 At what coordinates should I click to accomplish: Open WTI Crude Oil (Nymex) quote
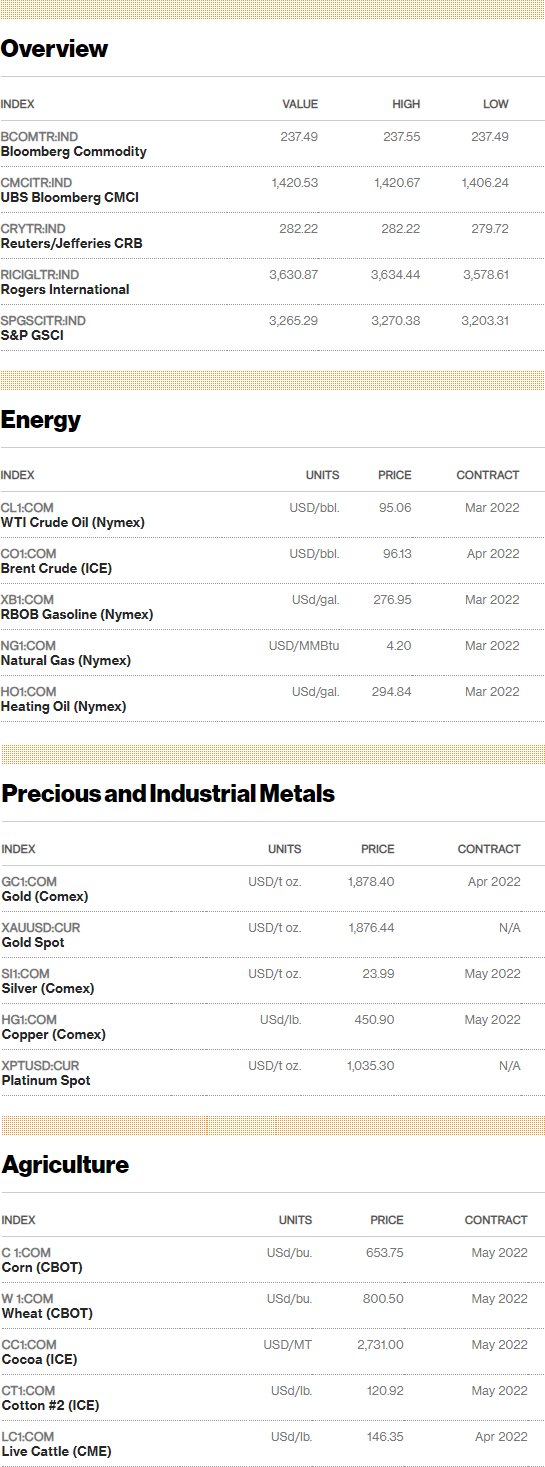(73, 523)
